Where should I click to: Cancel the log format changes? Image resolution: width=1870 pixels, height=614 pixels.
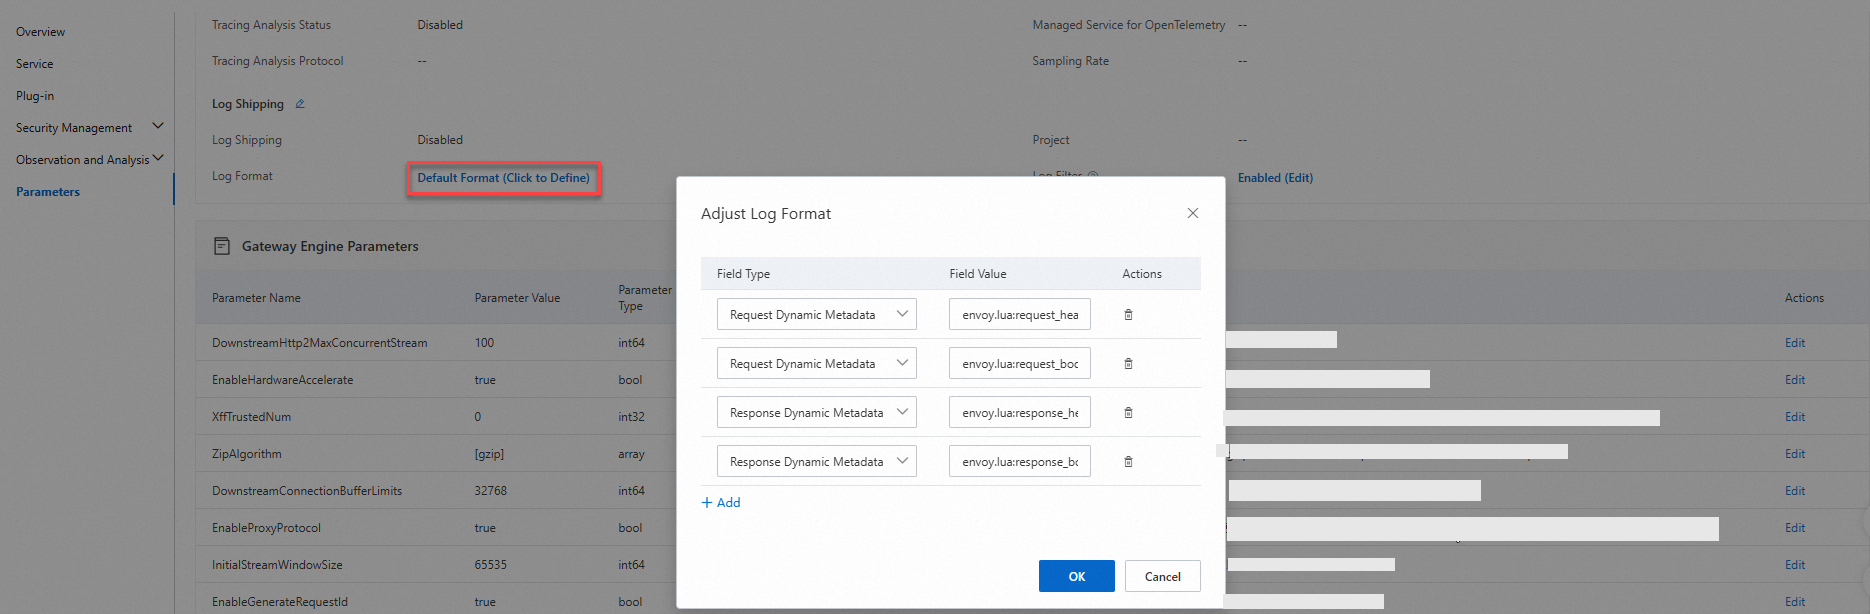click(1162, 576)
